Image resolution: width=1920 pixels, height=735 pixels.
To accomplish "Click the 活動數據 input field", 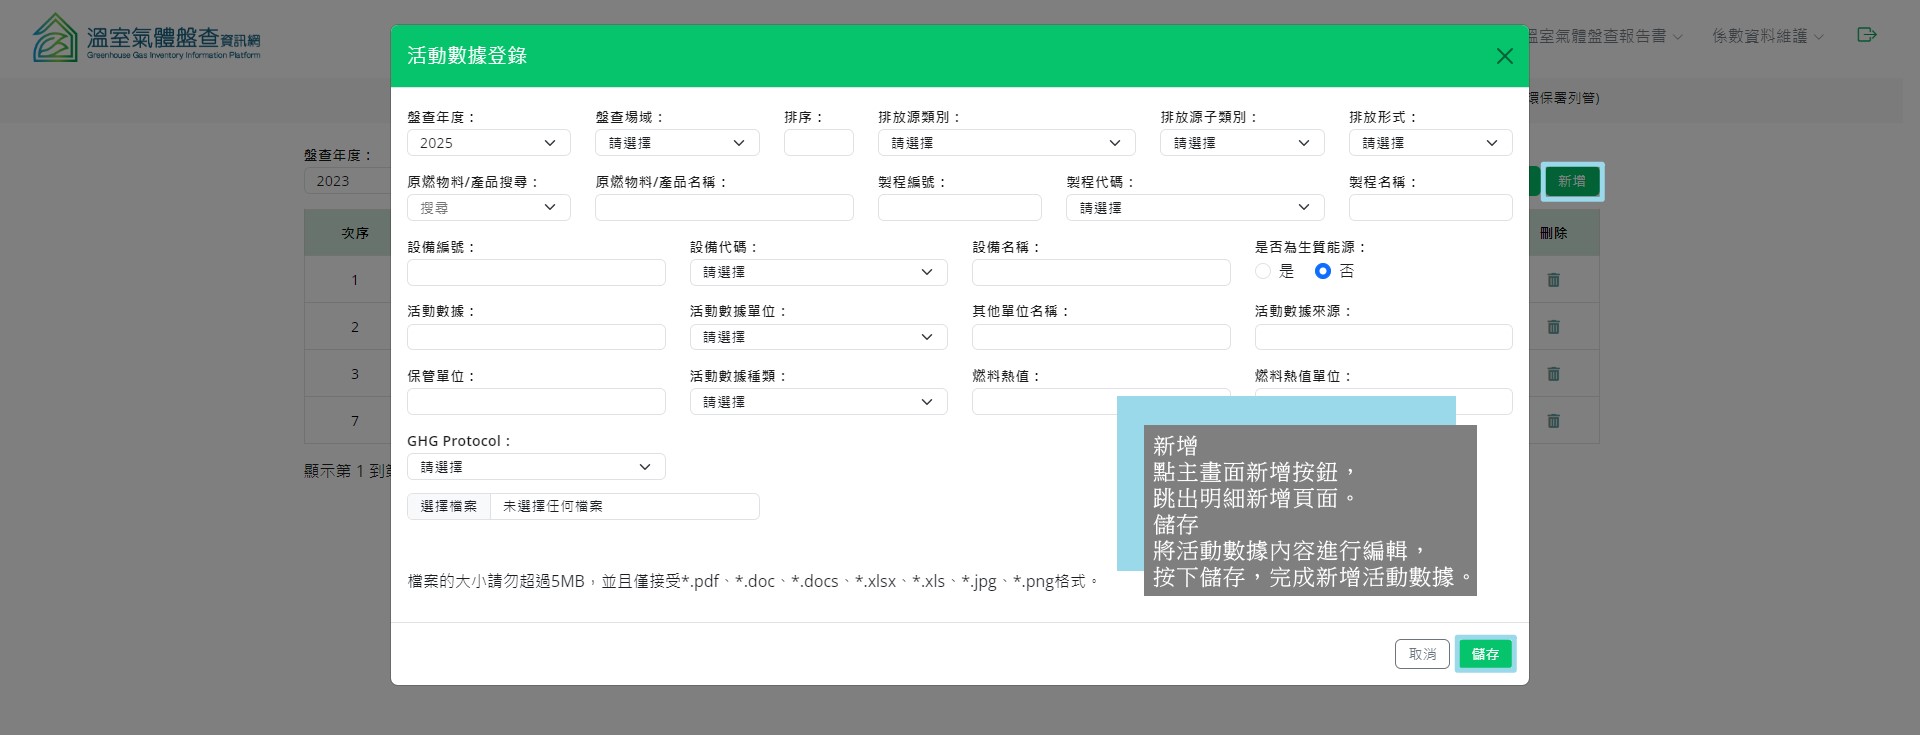I will click(x=535, y=337).
